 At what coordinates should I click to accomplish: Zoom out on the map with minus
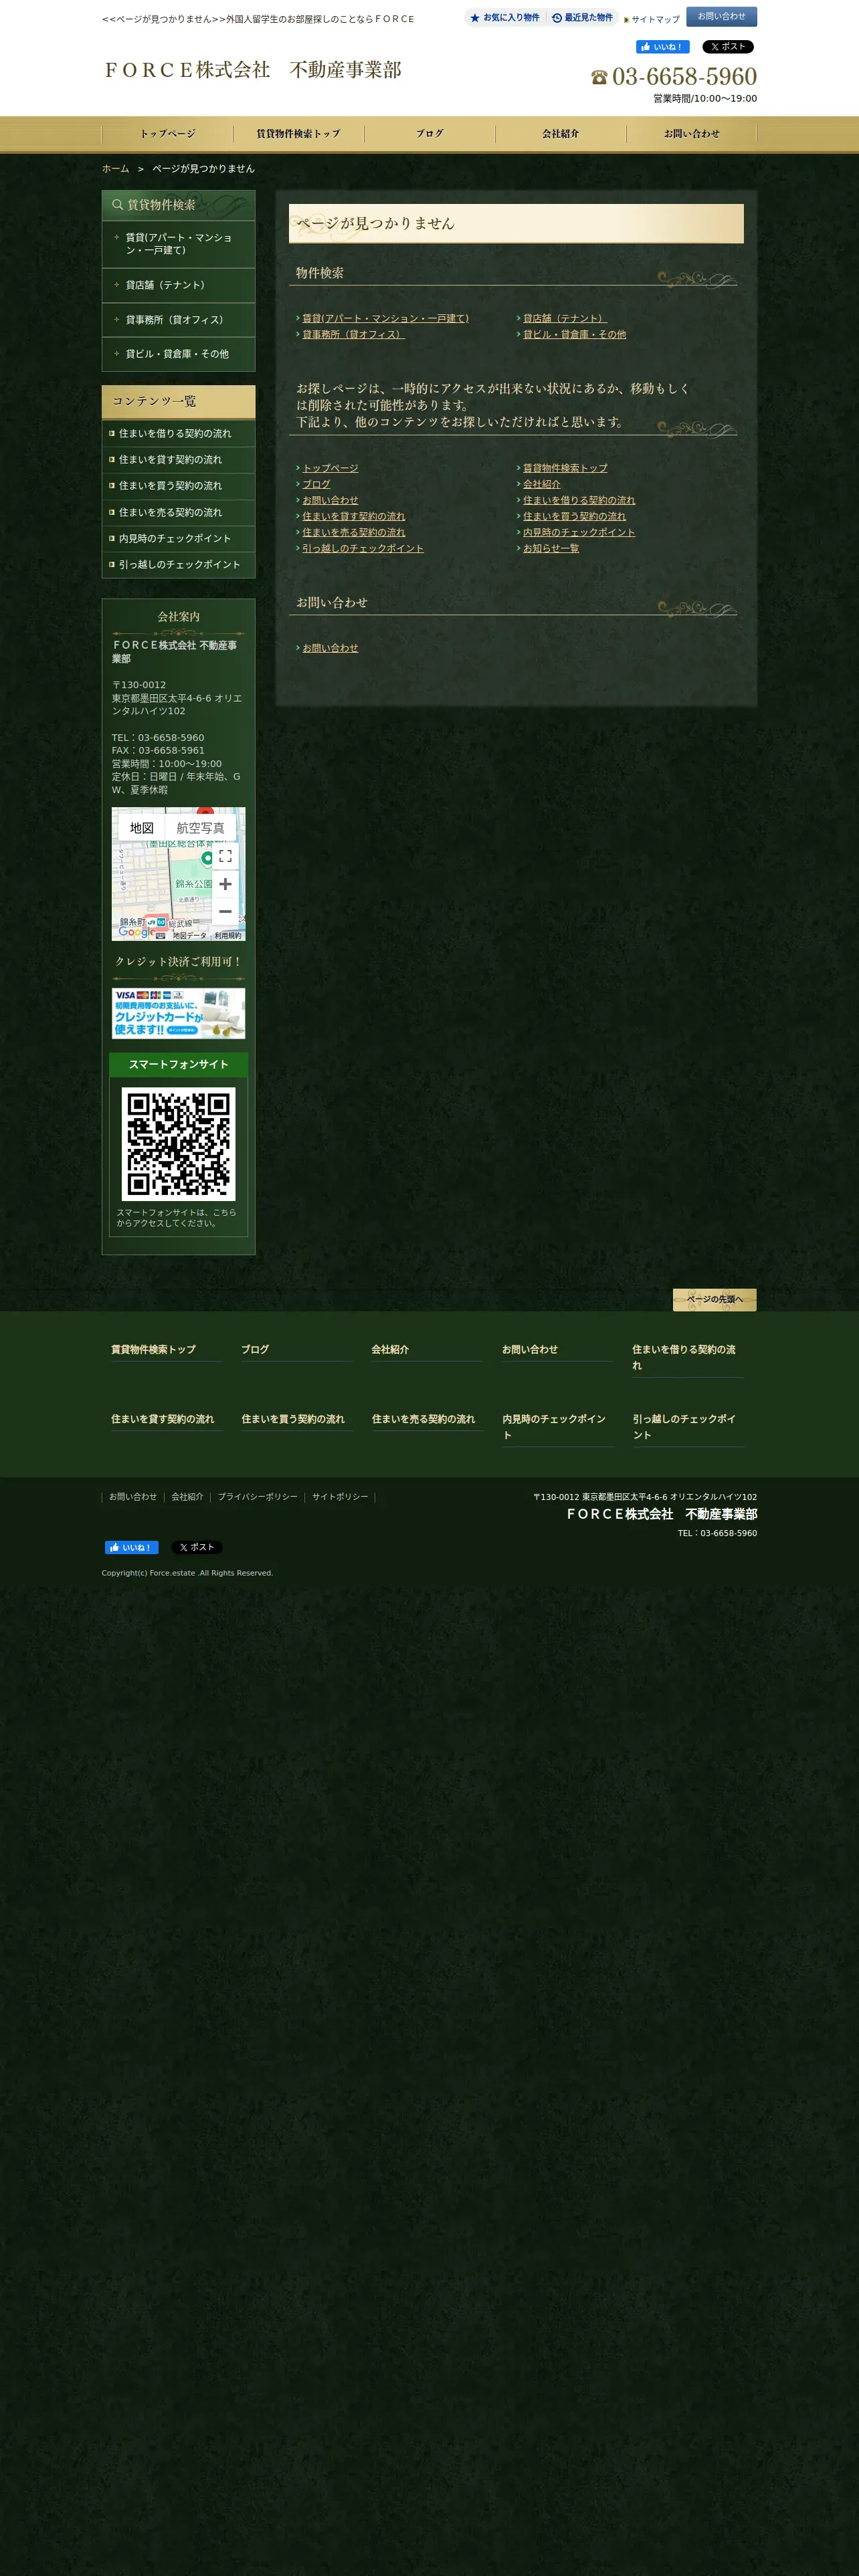[225, 911]
